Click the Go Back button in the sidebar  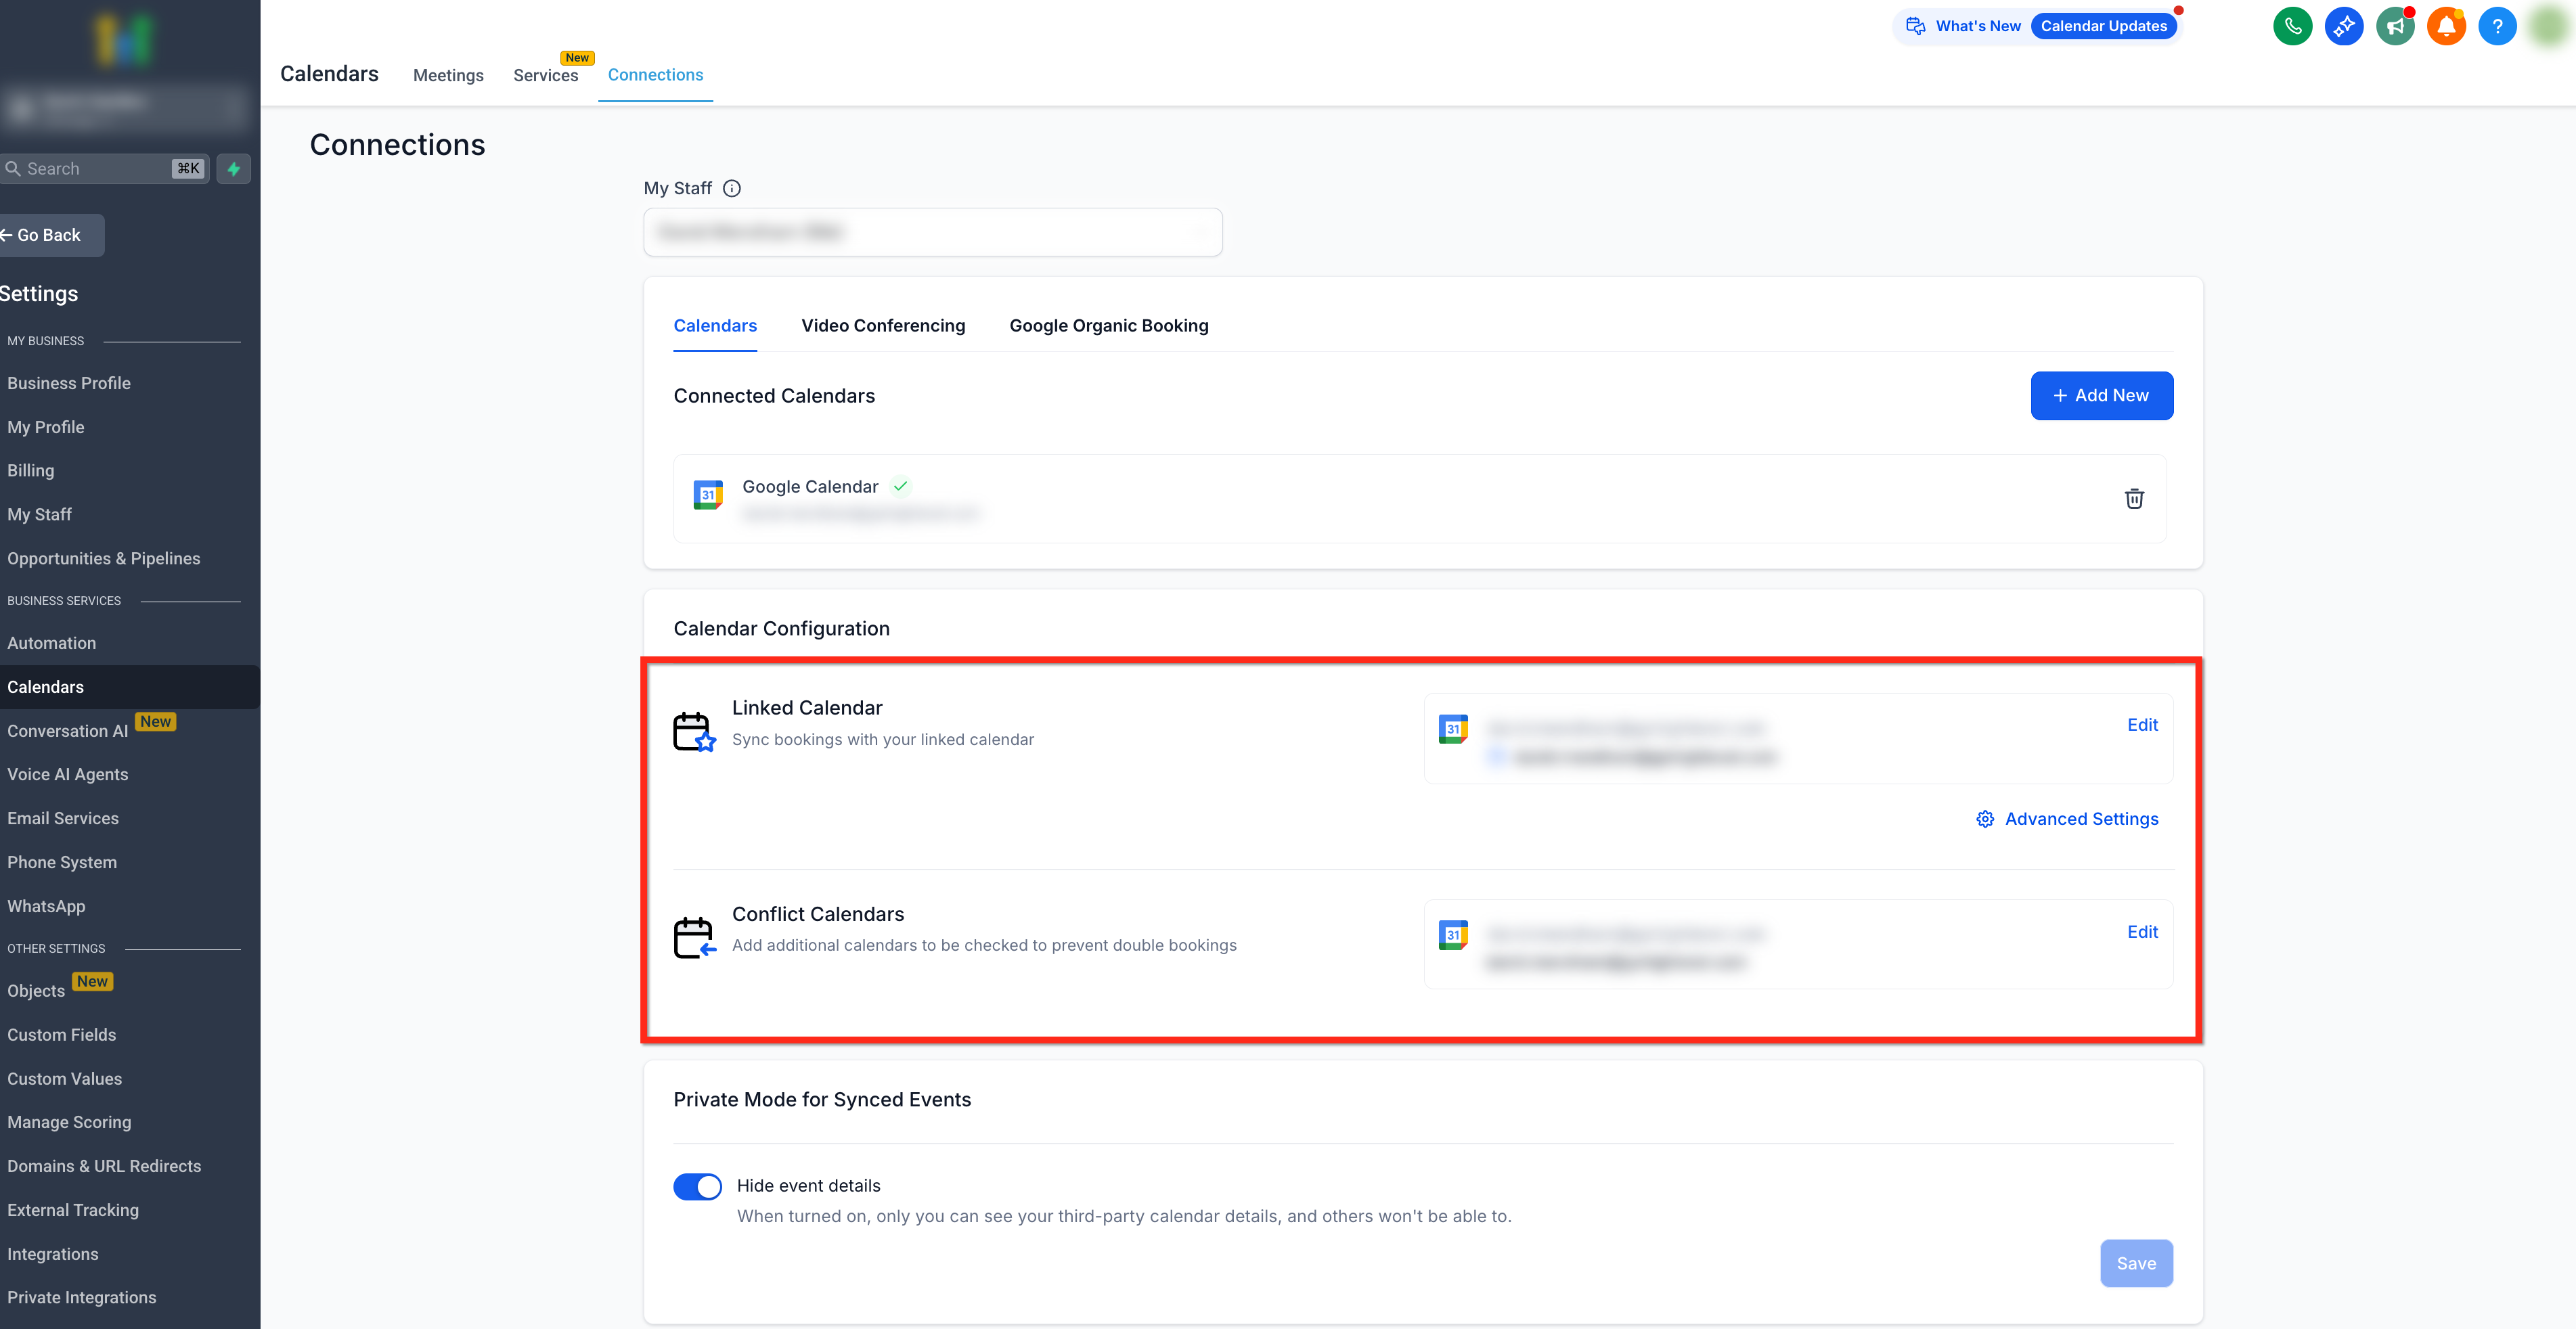click(48, 235)
